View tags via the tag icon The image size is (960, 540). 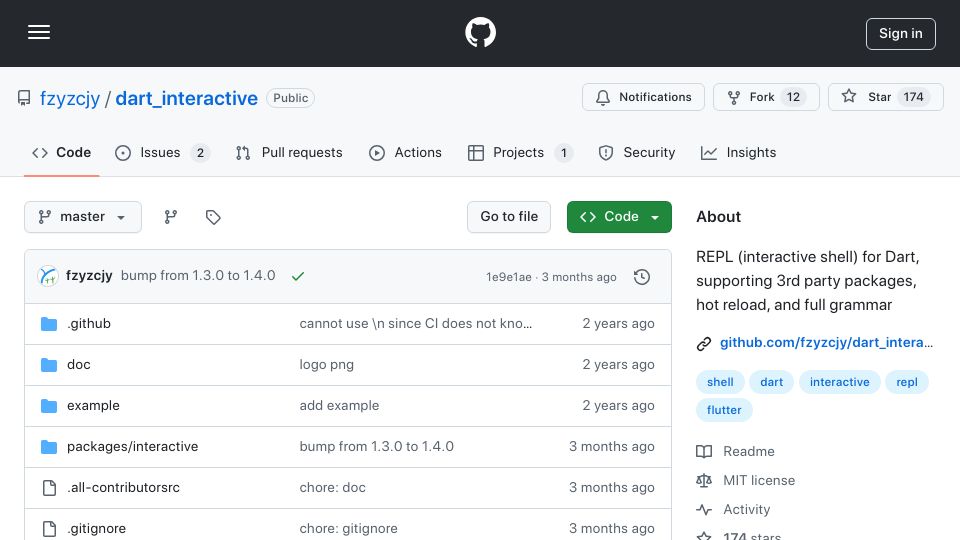(213, 217)
